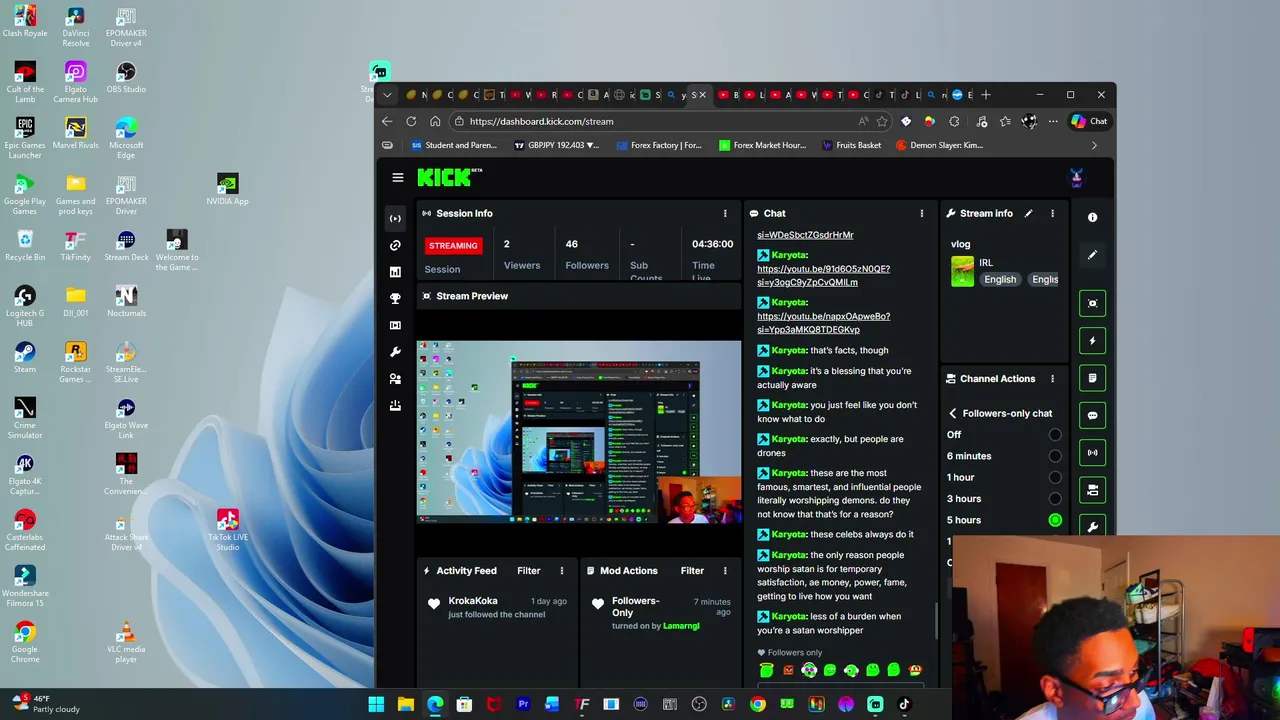Open the youtu.be/napxOApweBo link in chat
The width and height of the screenshot is (1280, 720).
pyautogui.click(x=823, y=323)
